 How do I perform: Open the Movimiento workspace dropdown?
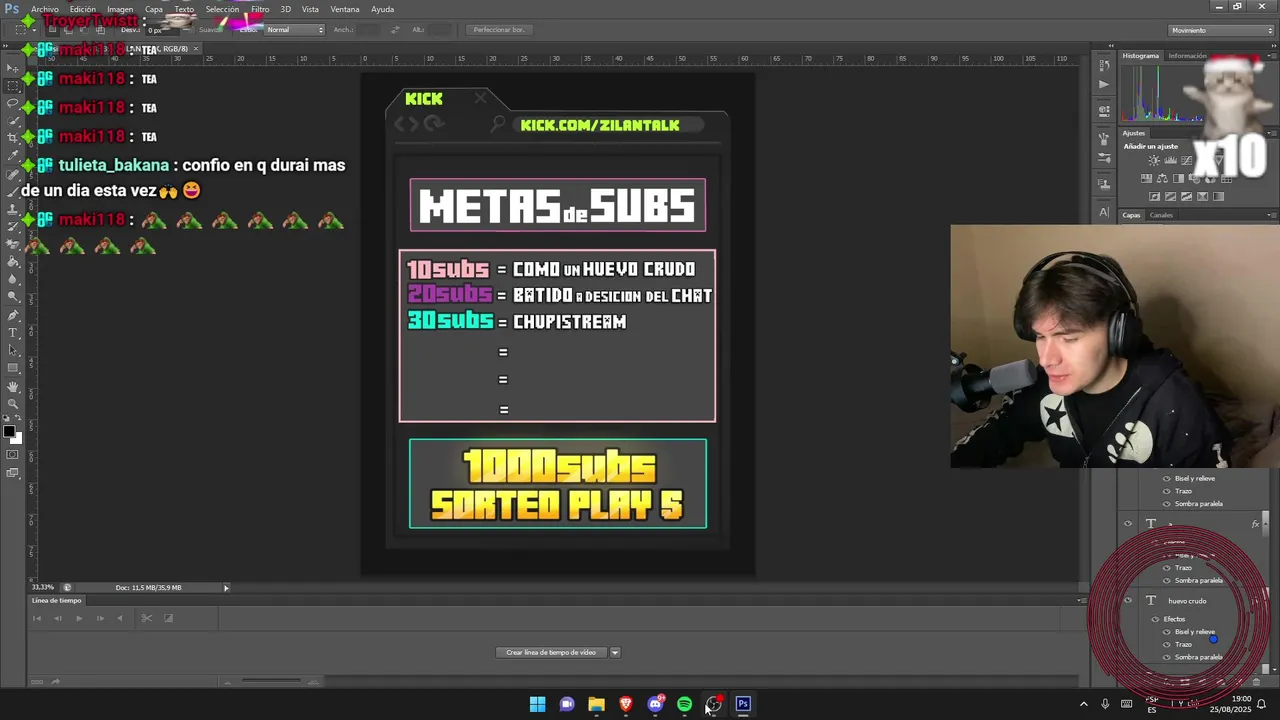[1221, 30]
